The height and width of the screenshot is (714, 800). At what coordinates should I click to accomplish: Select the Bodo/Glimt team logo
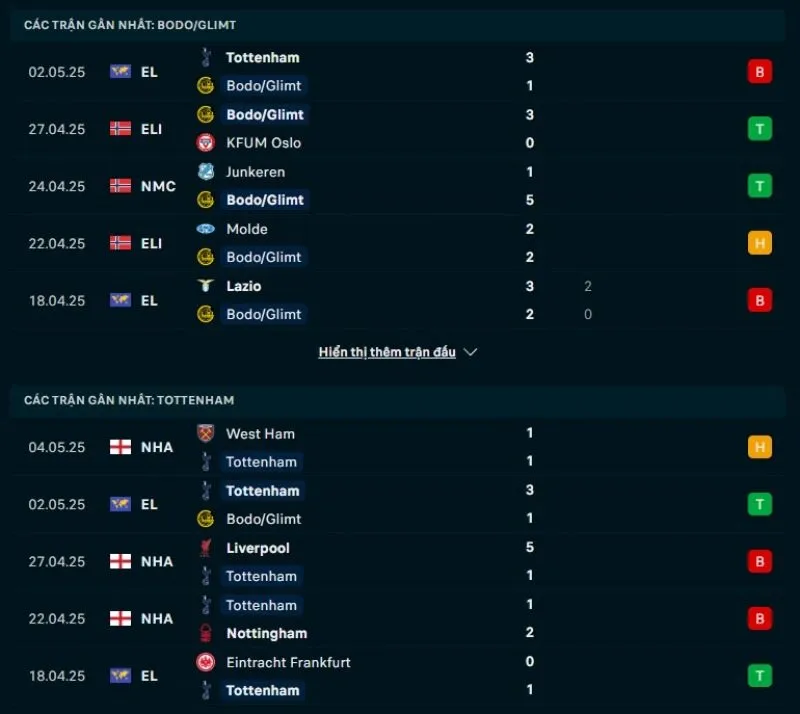click(x=207, y=86)
